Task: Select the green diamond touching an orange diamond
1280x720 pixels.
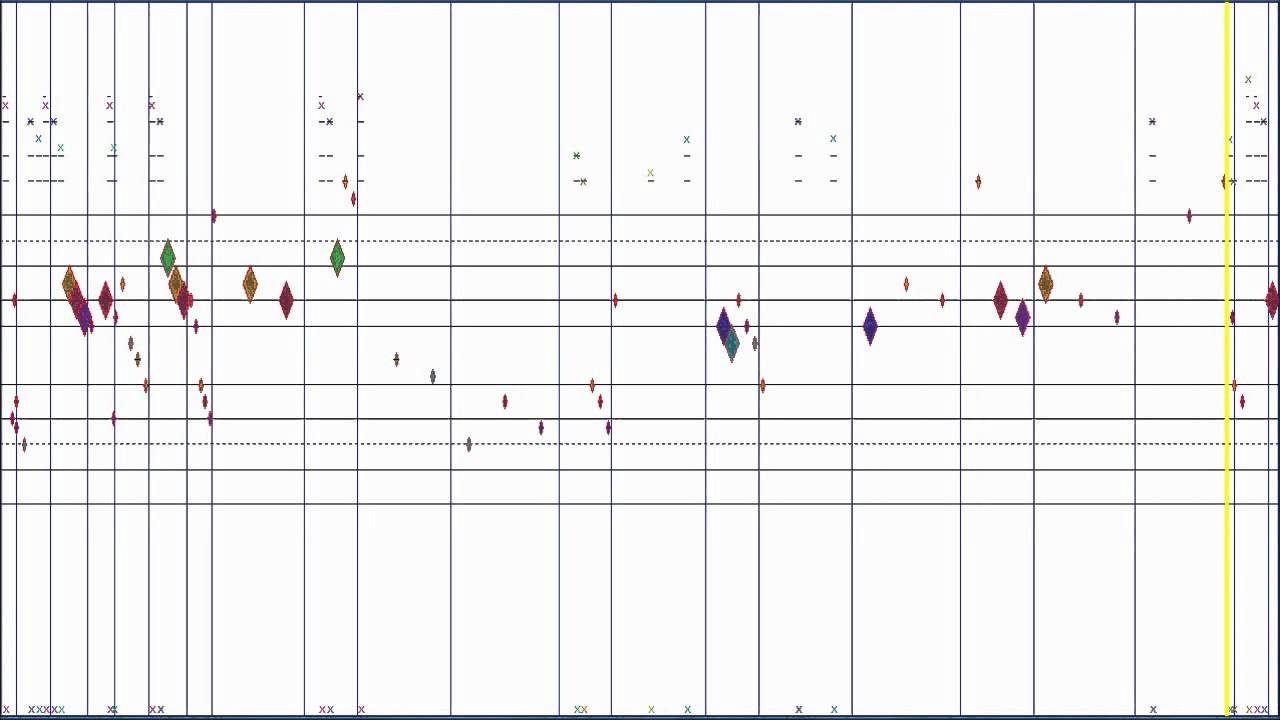Action: pos(167,257)
